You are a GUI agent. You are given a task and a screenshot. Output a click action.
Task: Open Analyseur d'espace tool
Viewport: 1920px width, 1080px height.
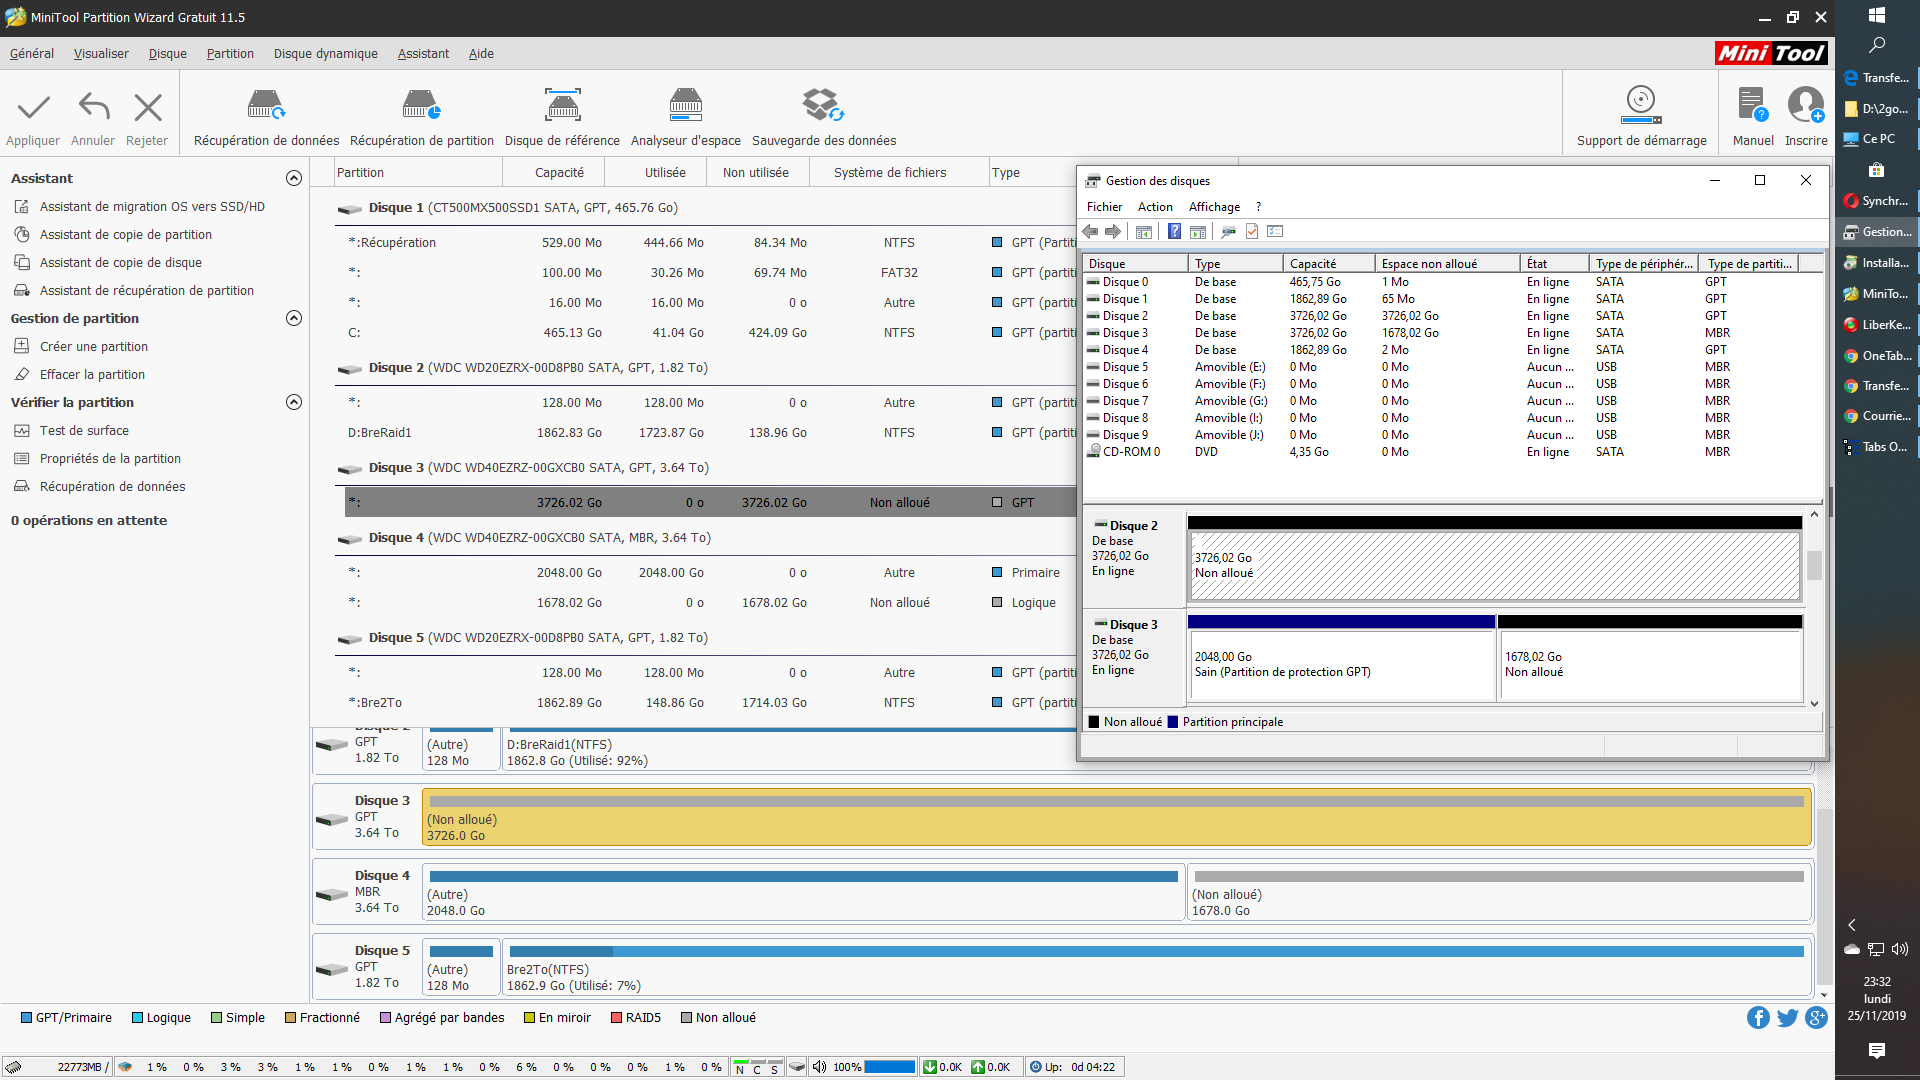tap(685, 105)
